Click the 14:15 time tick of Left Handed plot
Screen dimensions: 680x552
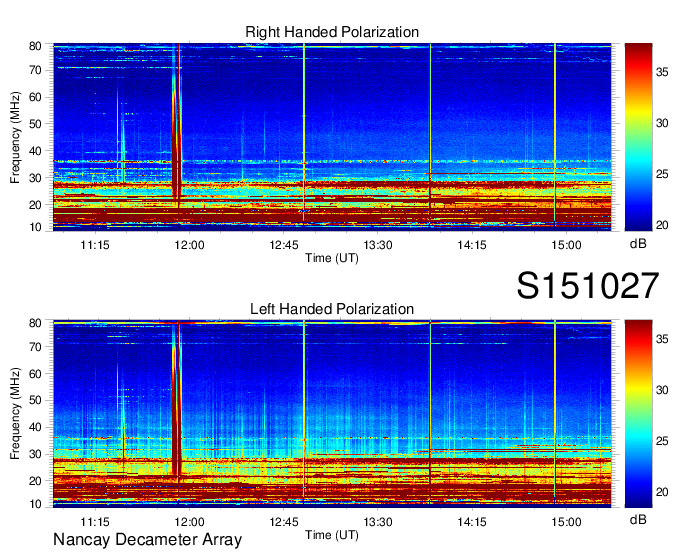472,522
